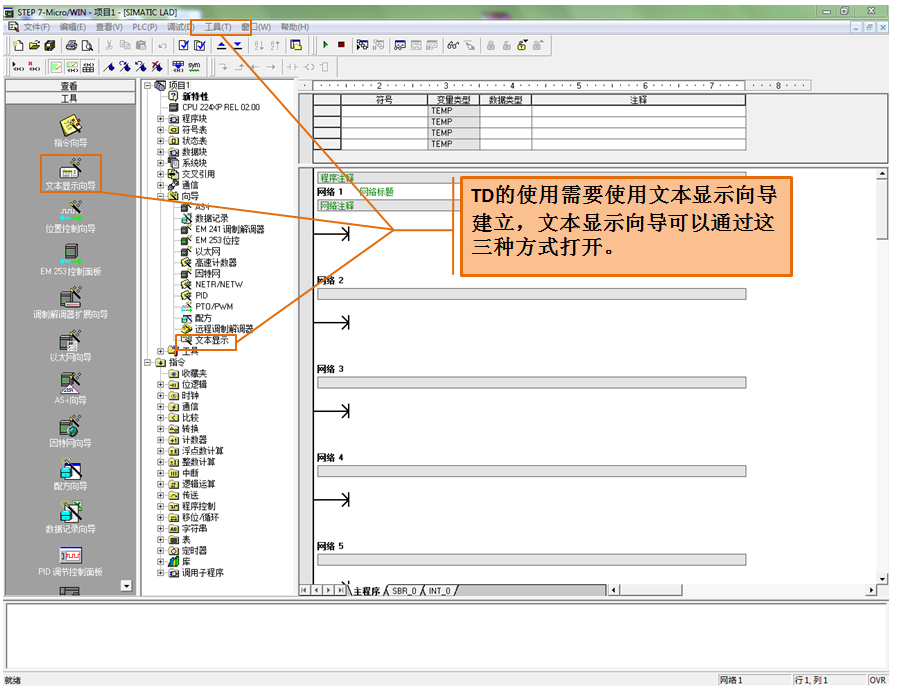
Task: Click the Upload from PLC arrow icon
Action: [222, 46]
